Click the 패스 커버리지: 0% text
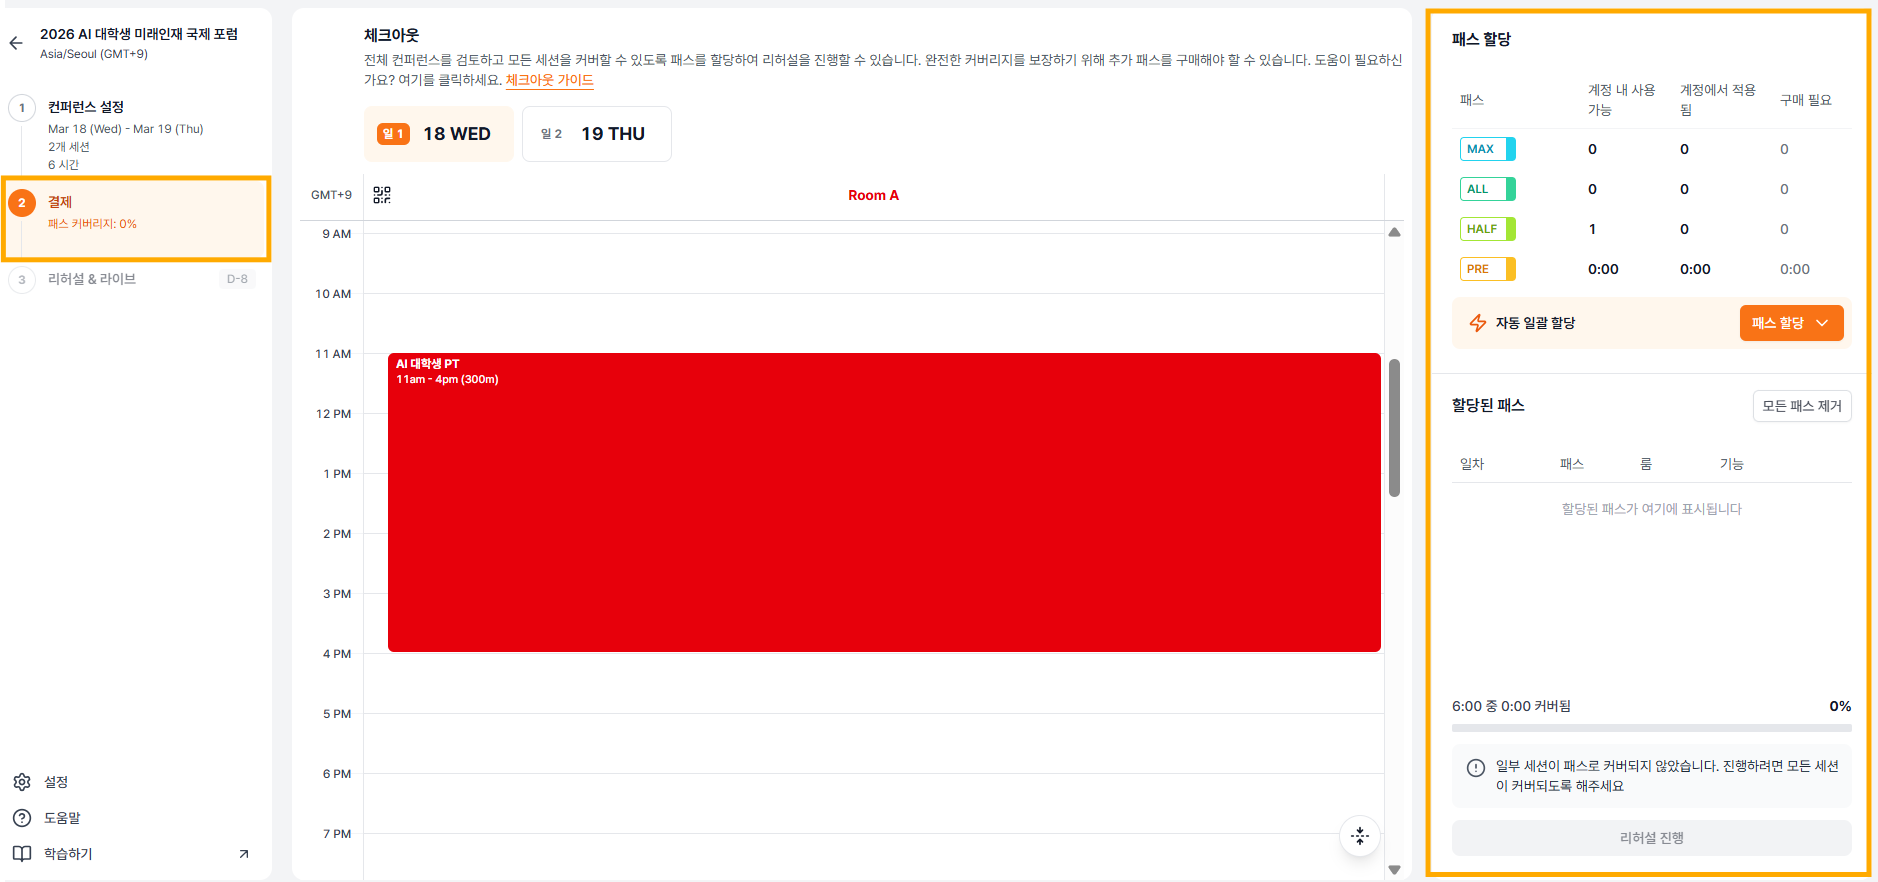 coord(92,224)
